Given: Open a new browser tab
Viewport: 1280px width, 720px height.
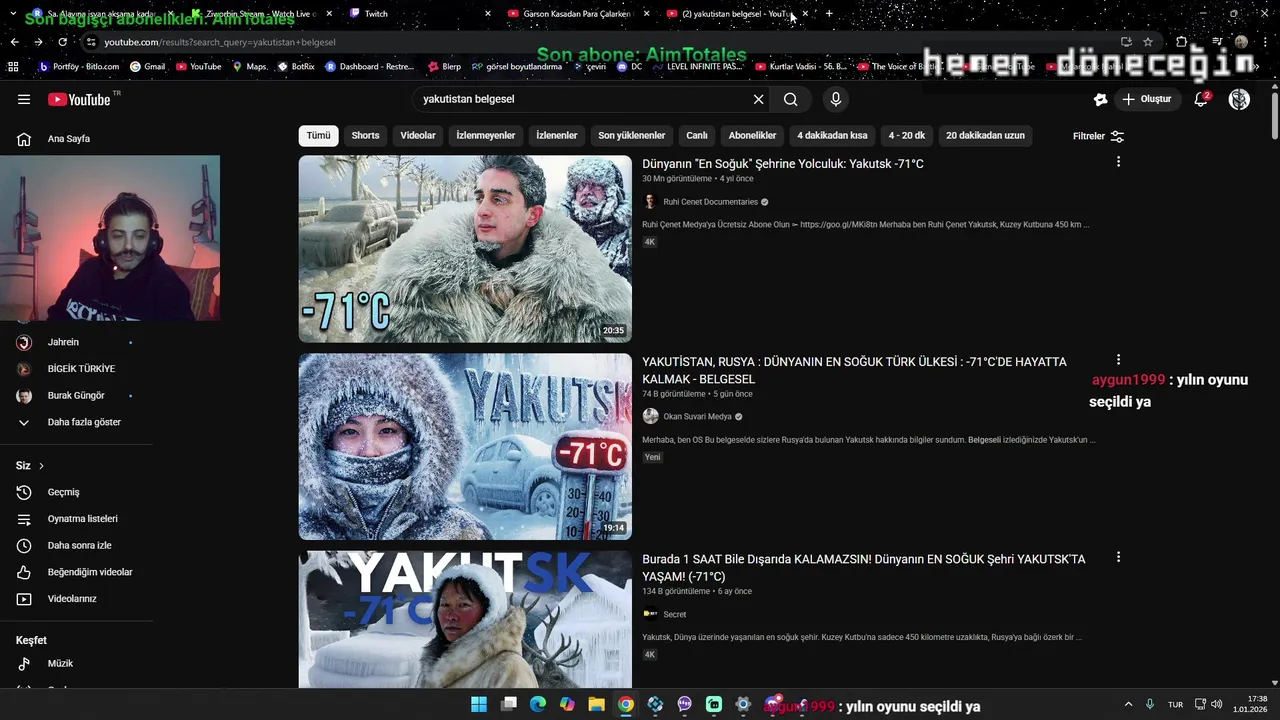Looking at the screenshot, I should click(829, 14).
